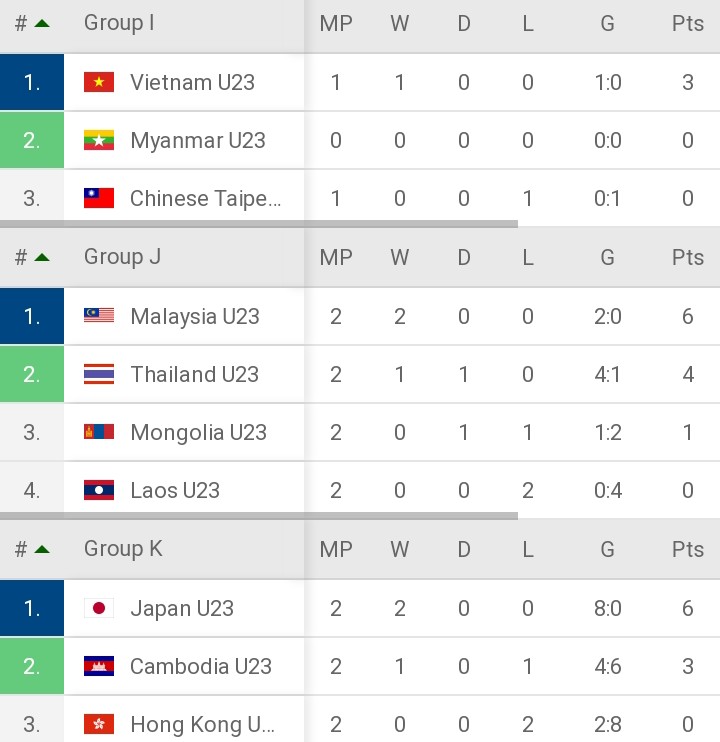Click the horizontal scrollbar under Group J
Viewport: 720px width, 742px height.
259,516
